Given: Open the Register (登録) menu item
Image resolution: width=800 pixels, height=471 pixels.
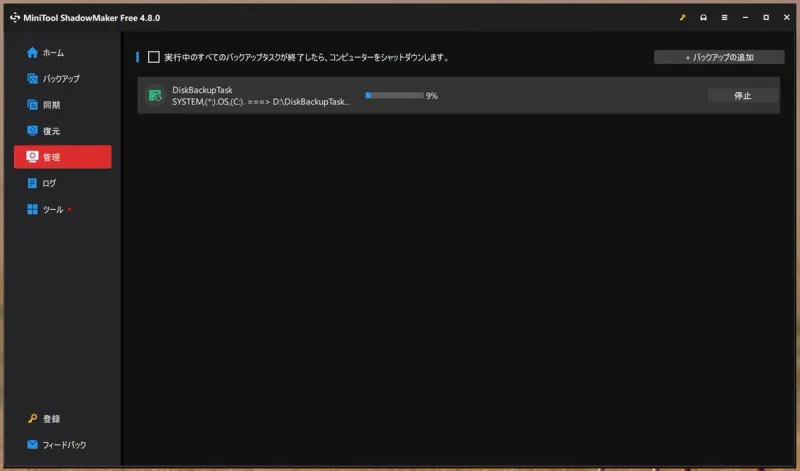Looking at the screenshot, I should pyautogui.click(x=50, y=419).
